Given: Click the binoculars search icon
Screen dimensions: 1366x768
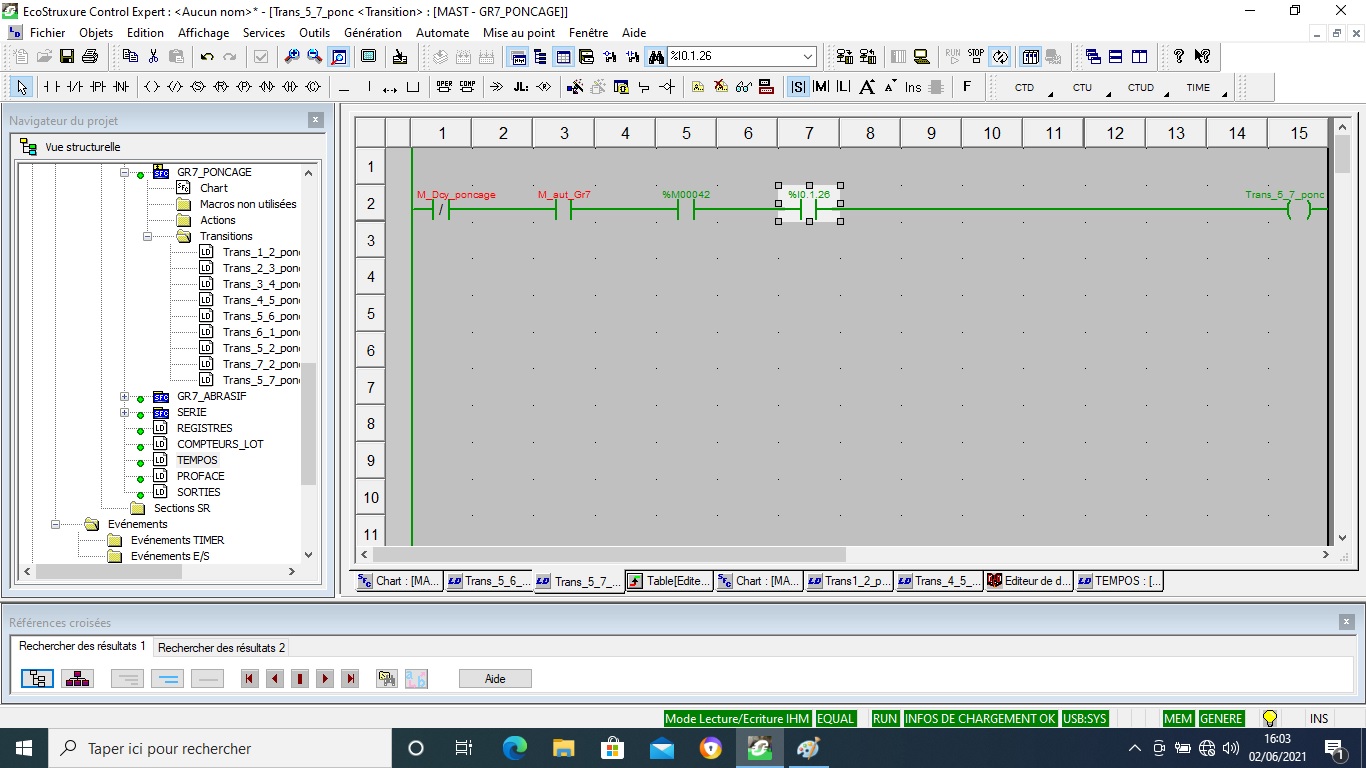Looking at the screenshot, I should [656, 57].
